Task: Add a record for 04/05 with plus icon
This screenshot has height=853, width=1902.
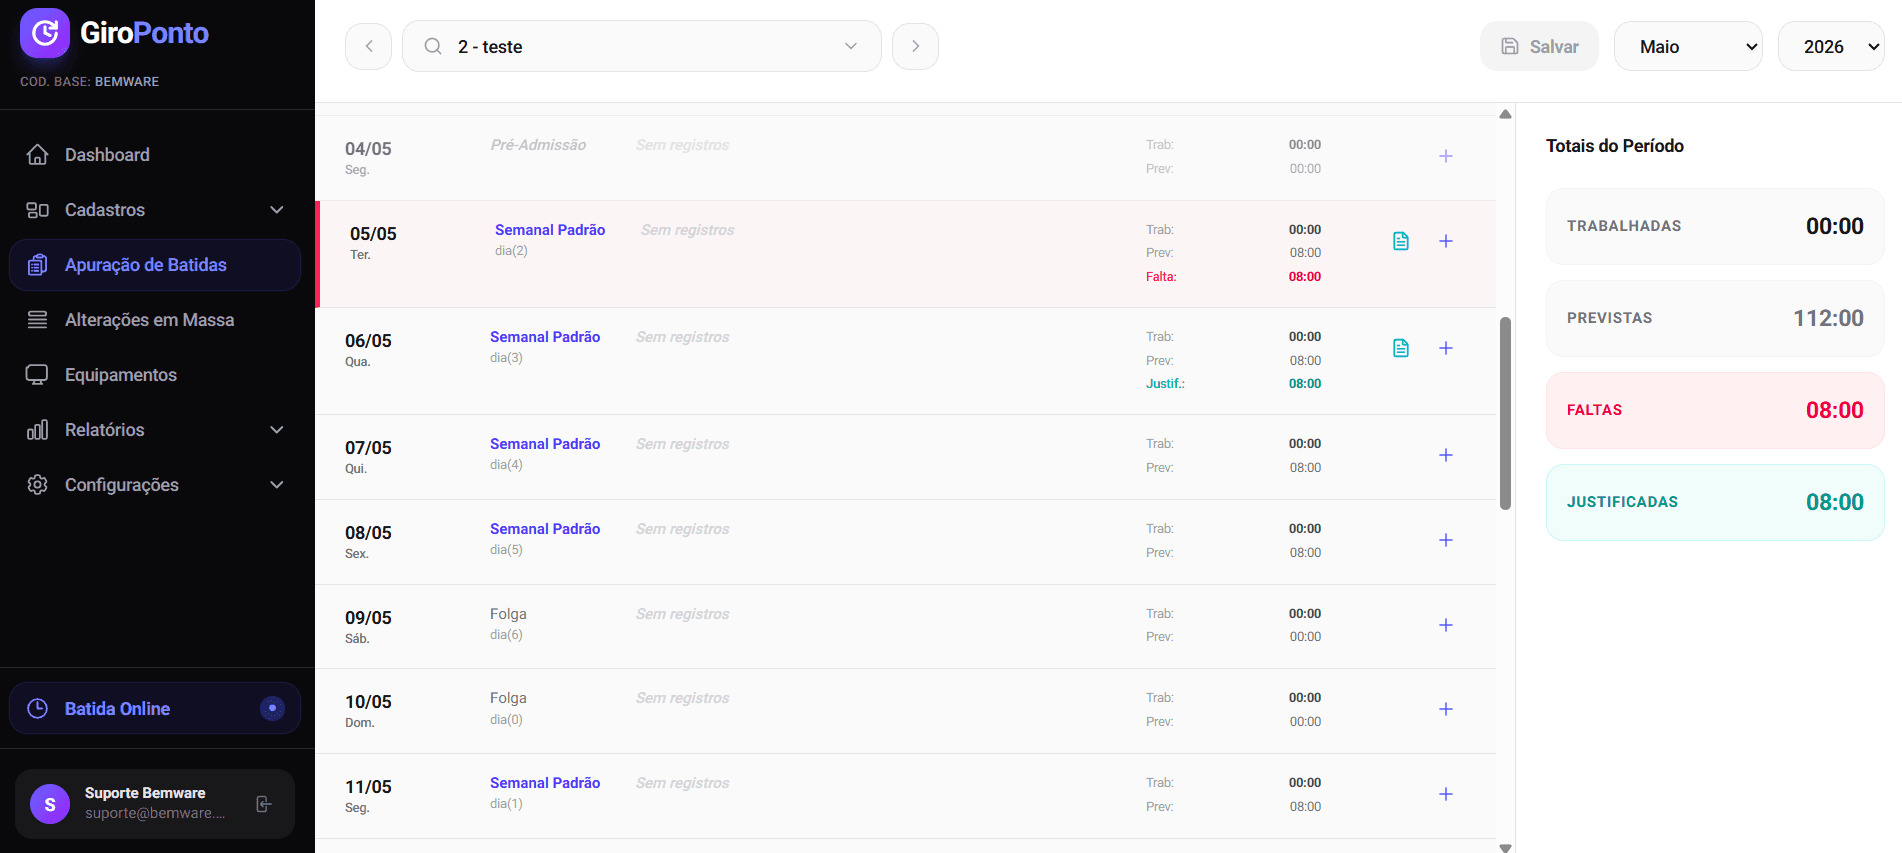Action: 1445,157
